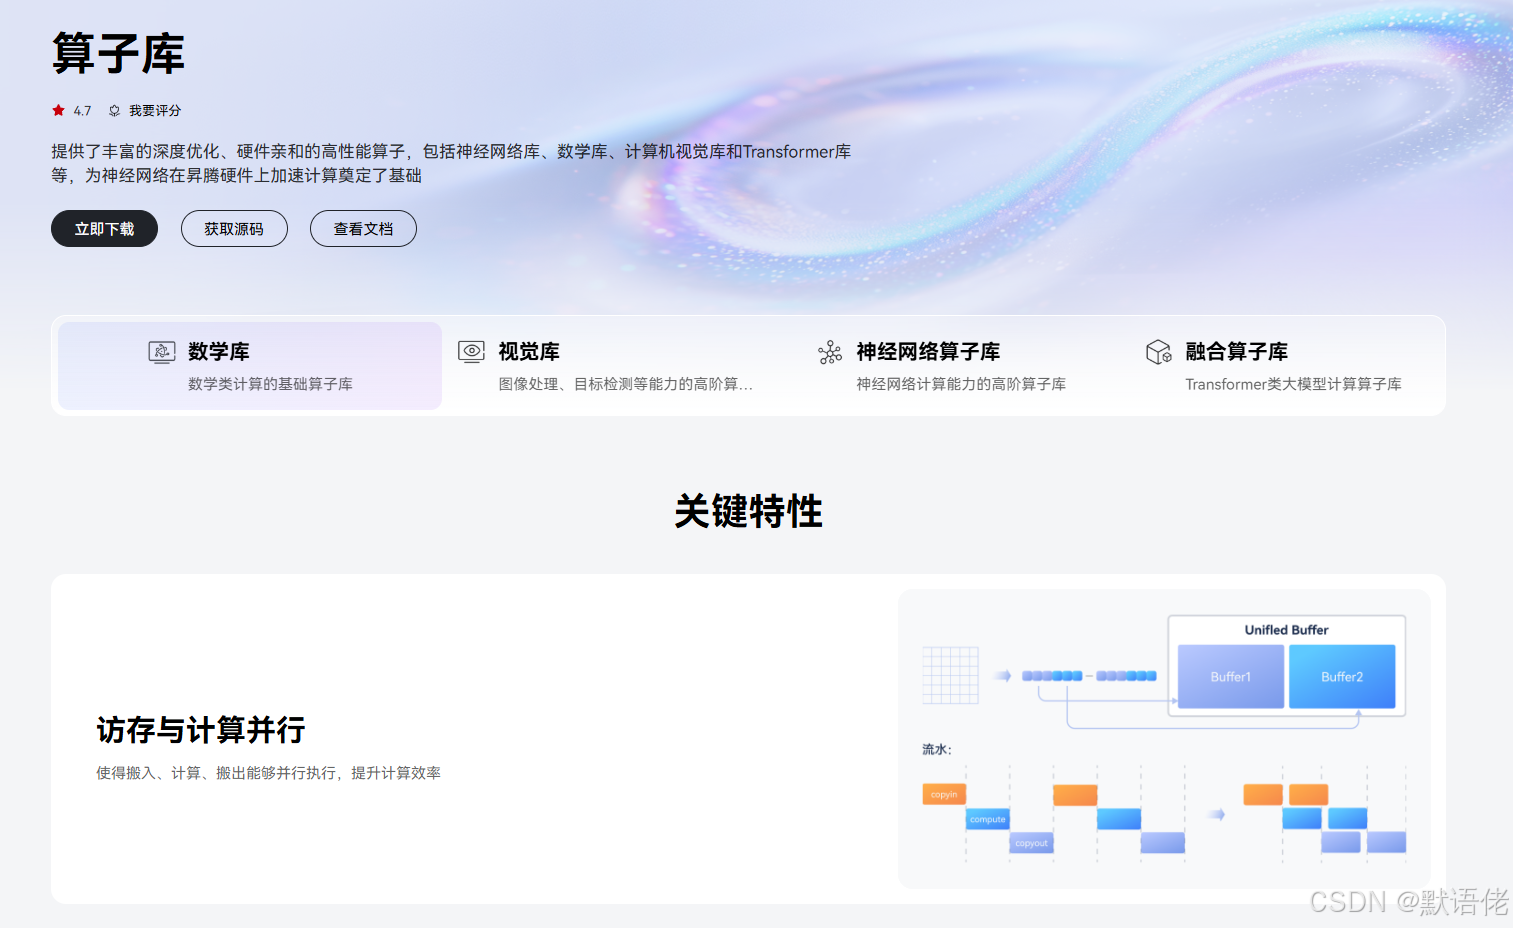Click the 立即下载 button
The width and height of the screenshot is (1513, 928).
click(x=104, y=228)
